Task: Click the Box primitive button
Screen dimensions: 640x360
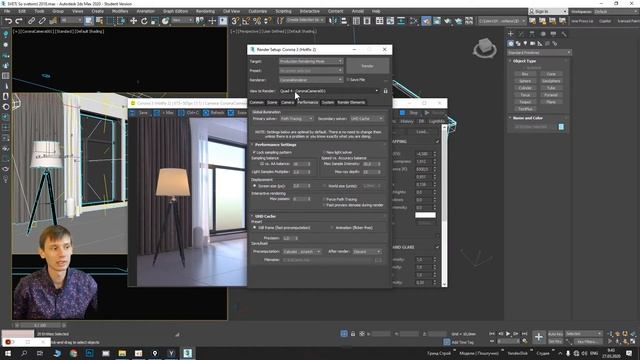Action: click(x=525, y=74)
